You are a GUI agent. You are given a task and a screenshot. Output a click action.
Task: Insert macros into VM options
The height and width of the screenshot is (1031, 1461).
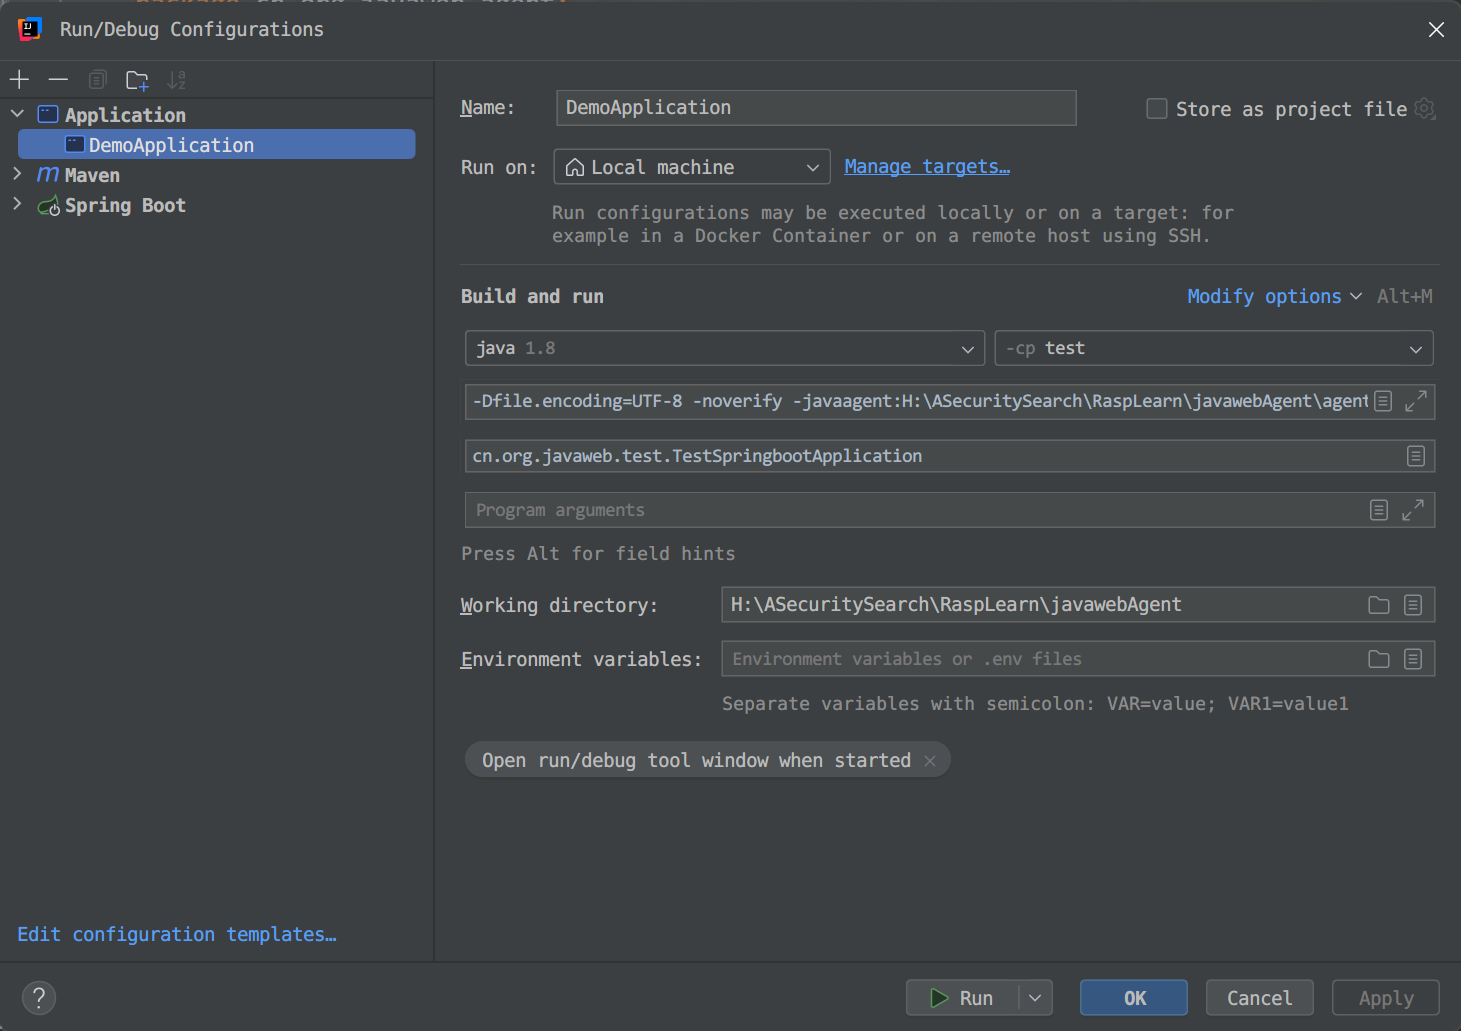[x=1383, y=401]
